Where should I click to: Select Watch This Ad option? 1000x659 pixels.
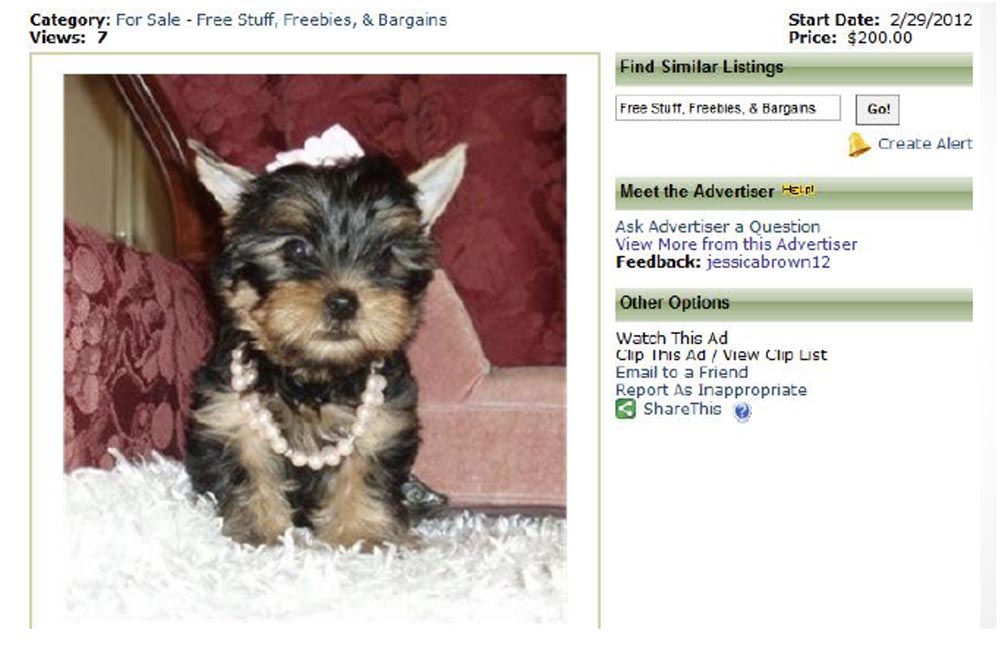(x=672, y=338)
